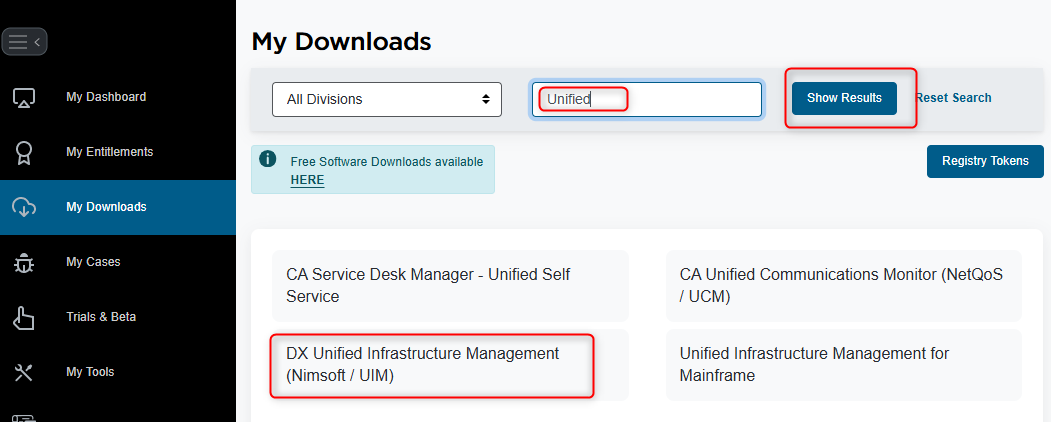Open CA Unified Communications Monitor (NetQoS / UCM)
1051x422 pixels.
843,286
